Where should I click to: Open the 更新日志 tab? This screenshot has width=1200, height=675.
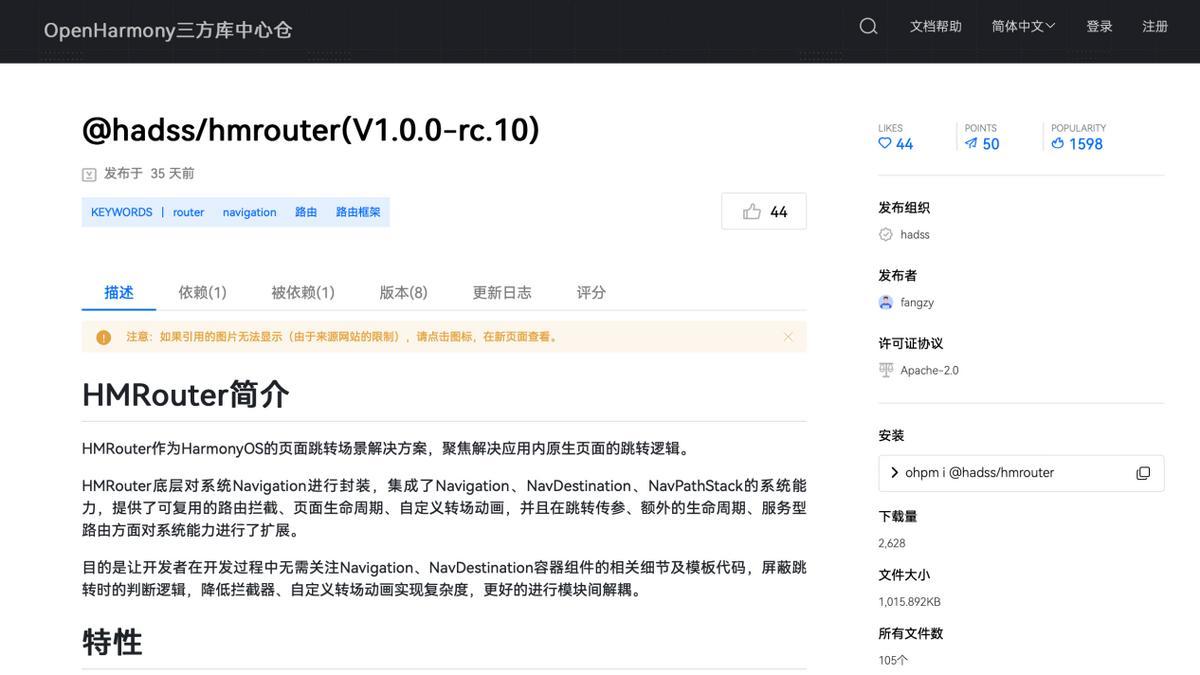click(x=502, y=292)
